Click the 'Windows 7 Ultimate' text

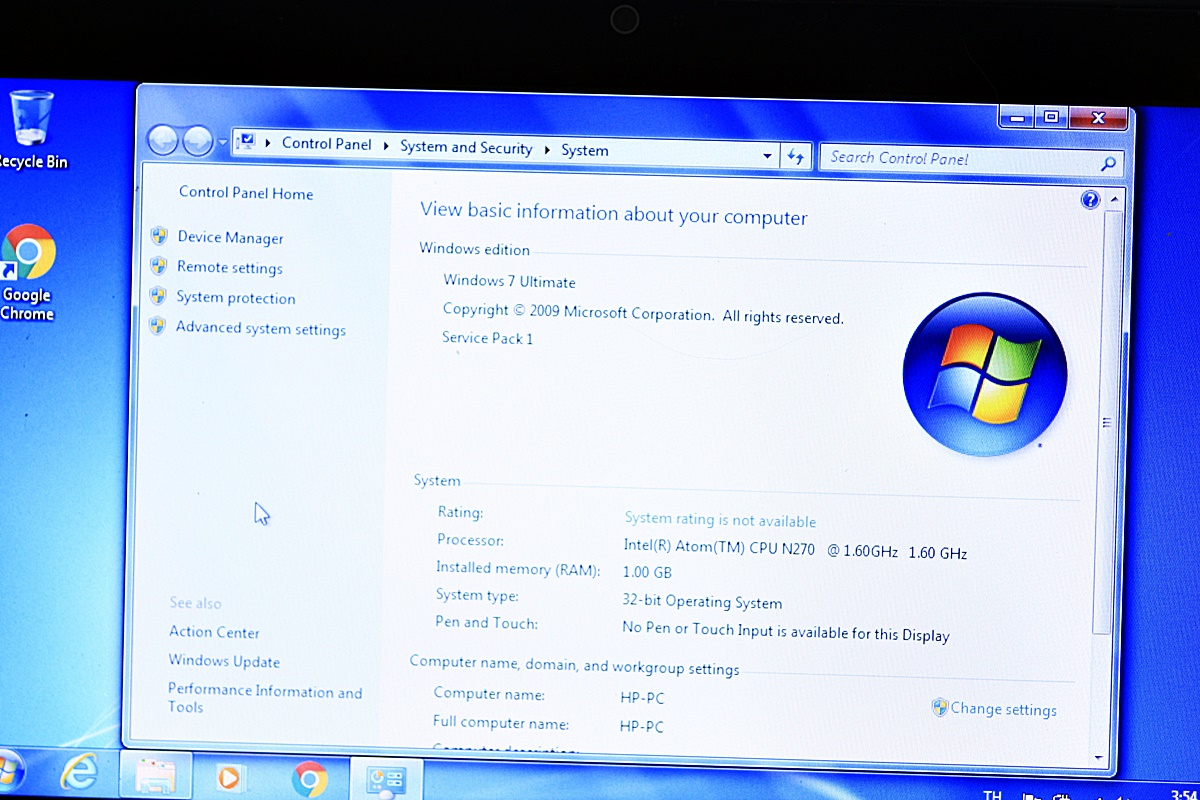tap(509, 282)
